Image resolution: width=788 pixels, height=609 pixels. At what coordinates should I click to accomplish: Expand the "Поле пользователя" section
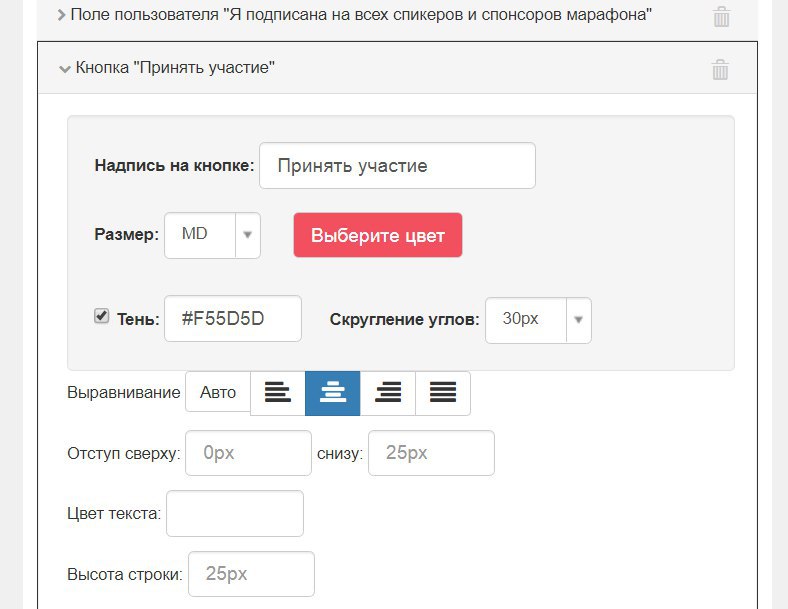tap(62, 15)
